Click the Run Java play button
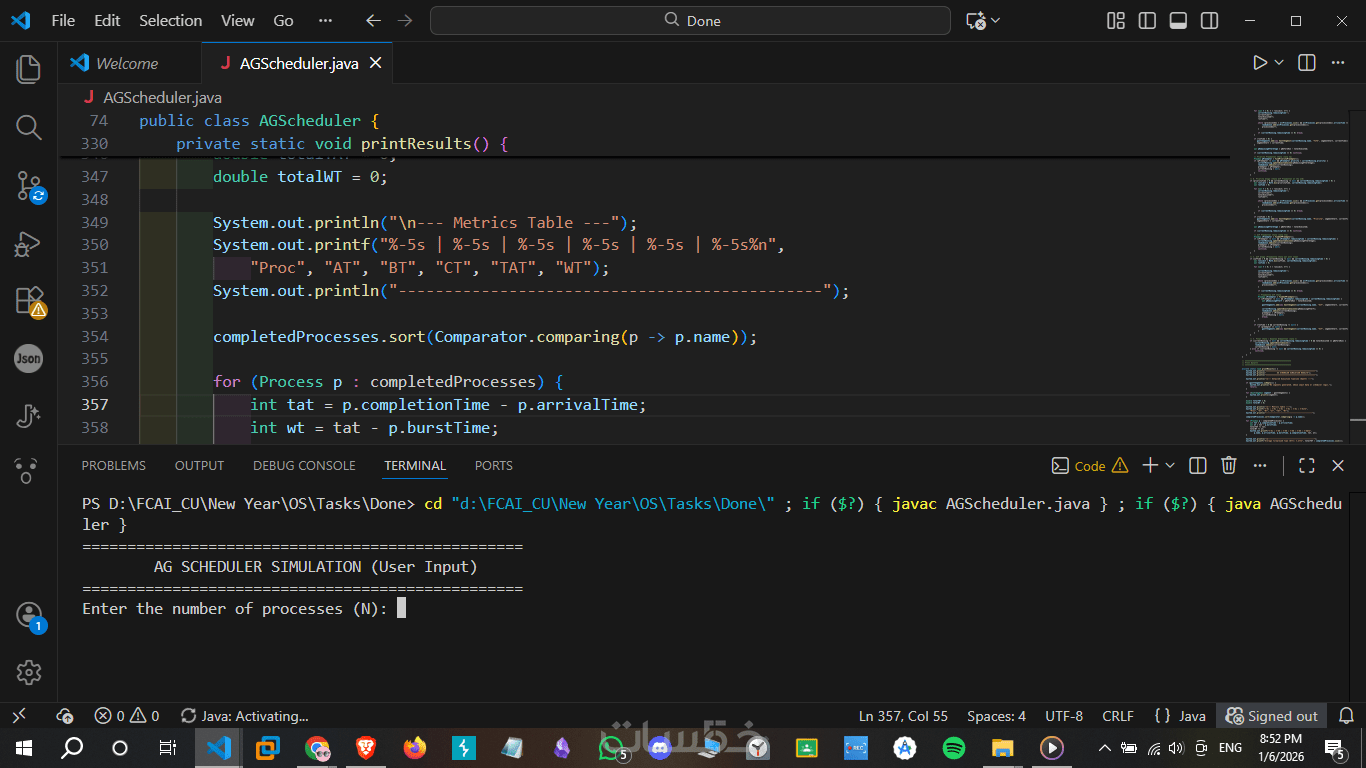This screenshot has height=768, width=1366. (x=1260, y=63)
